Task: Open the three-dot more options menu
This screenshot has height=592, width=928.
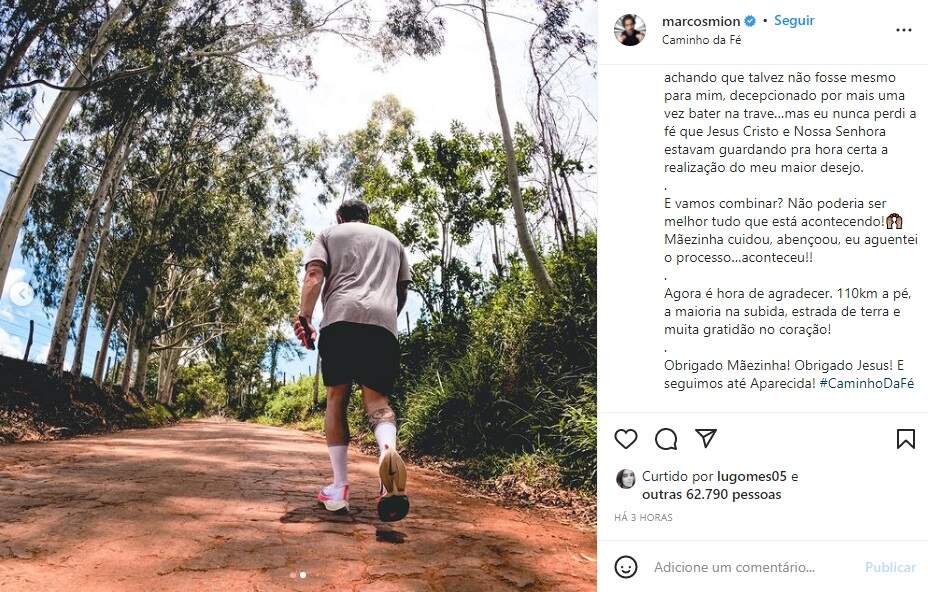Action: tap(903, 30)
